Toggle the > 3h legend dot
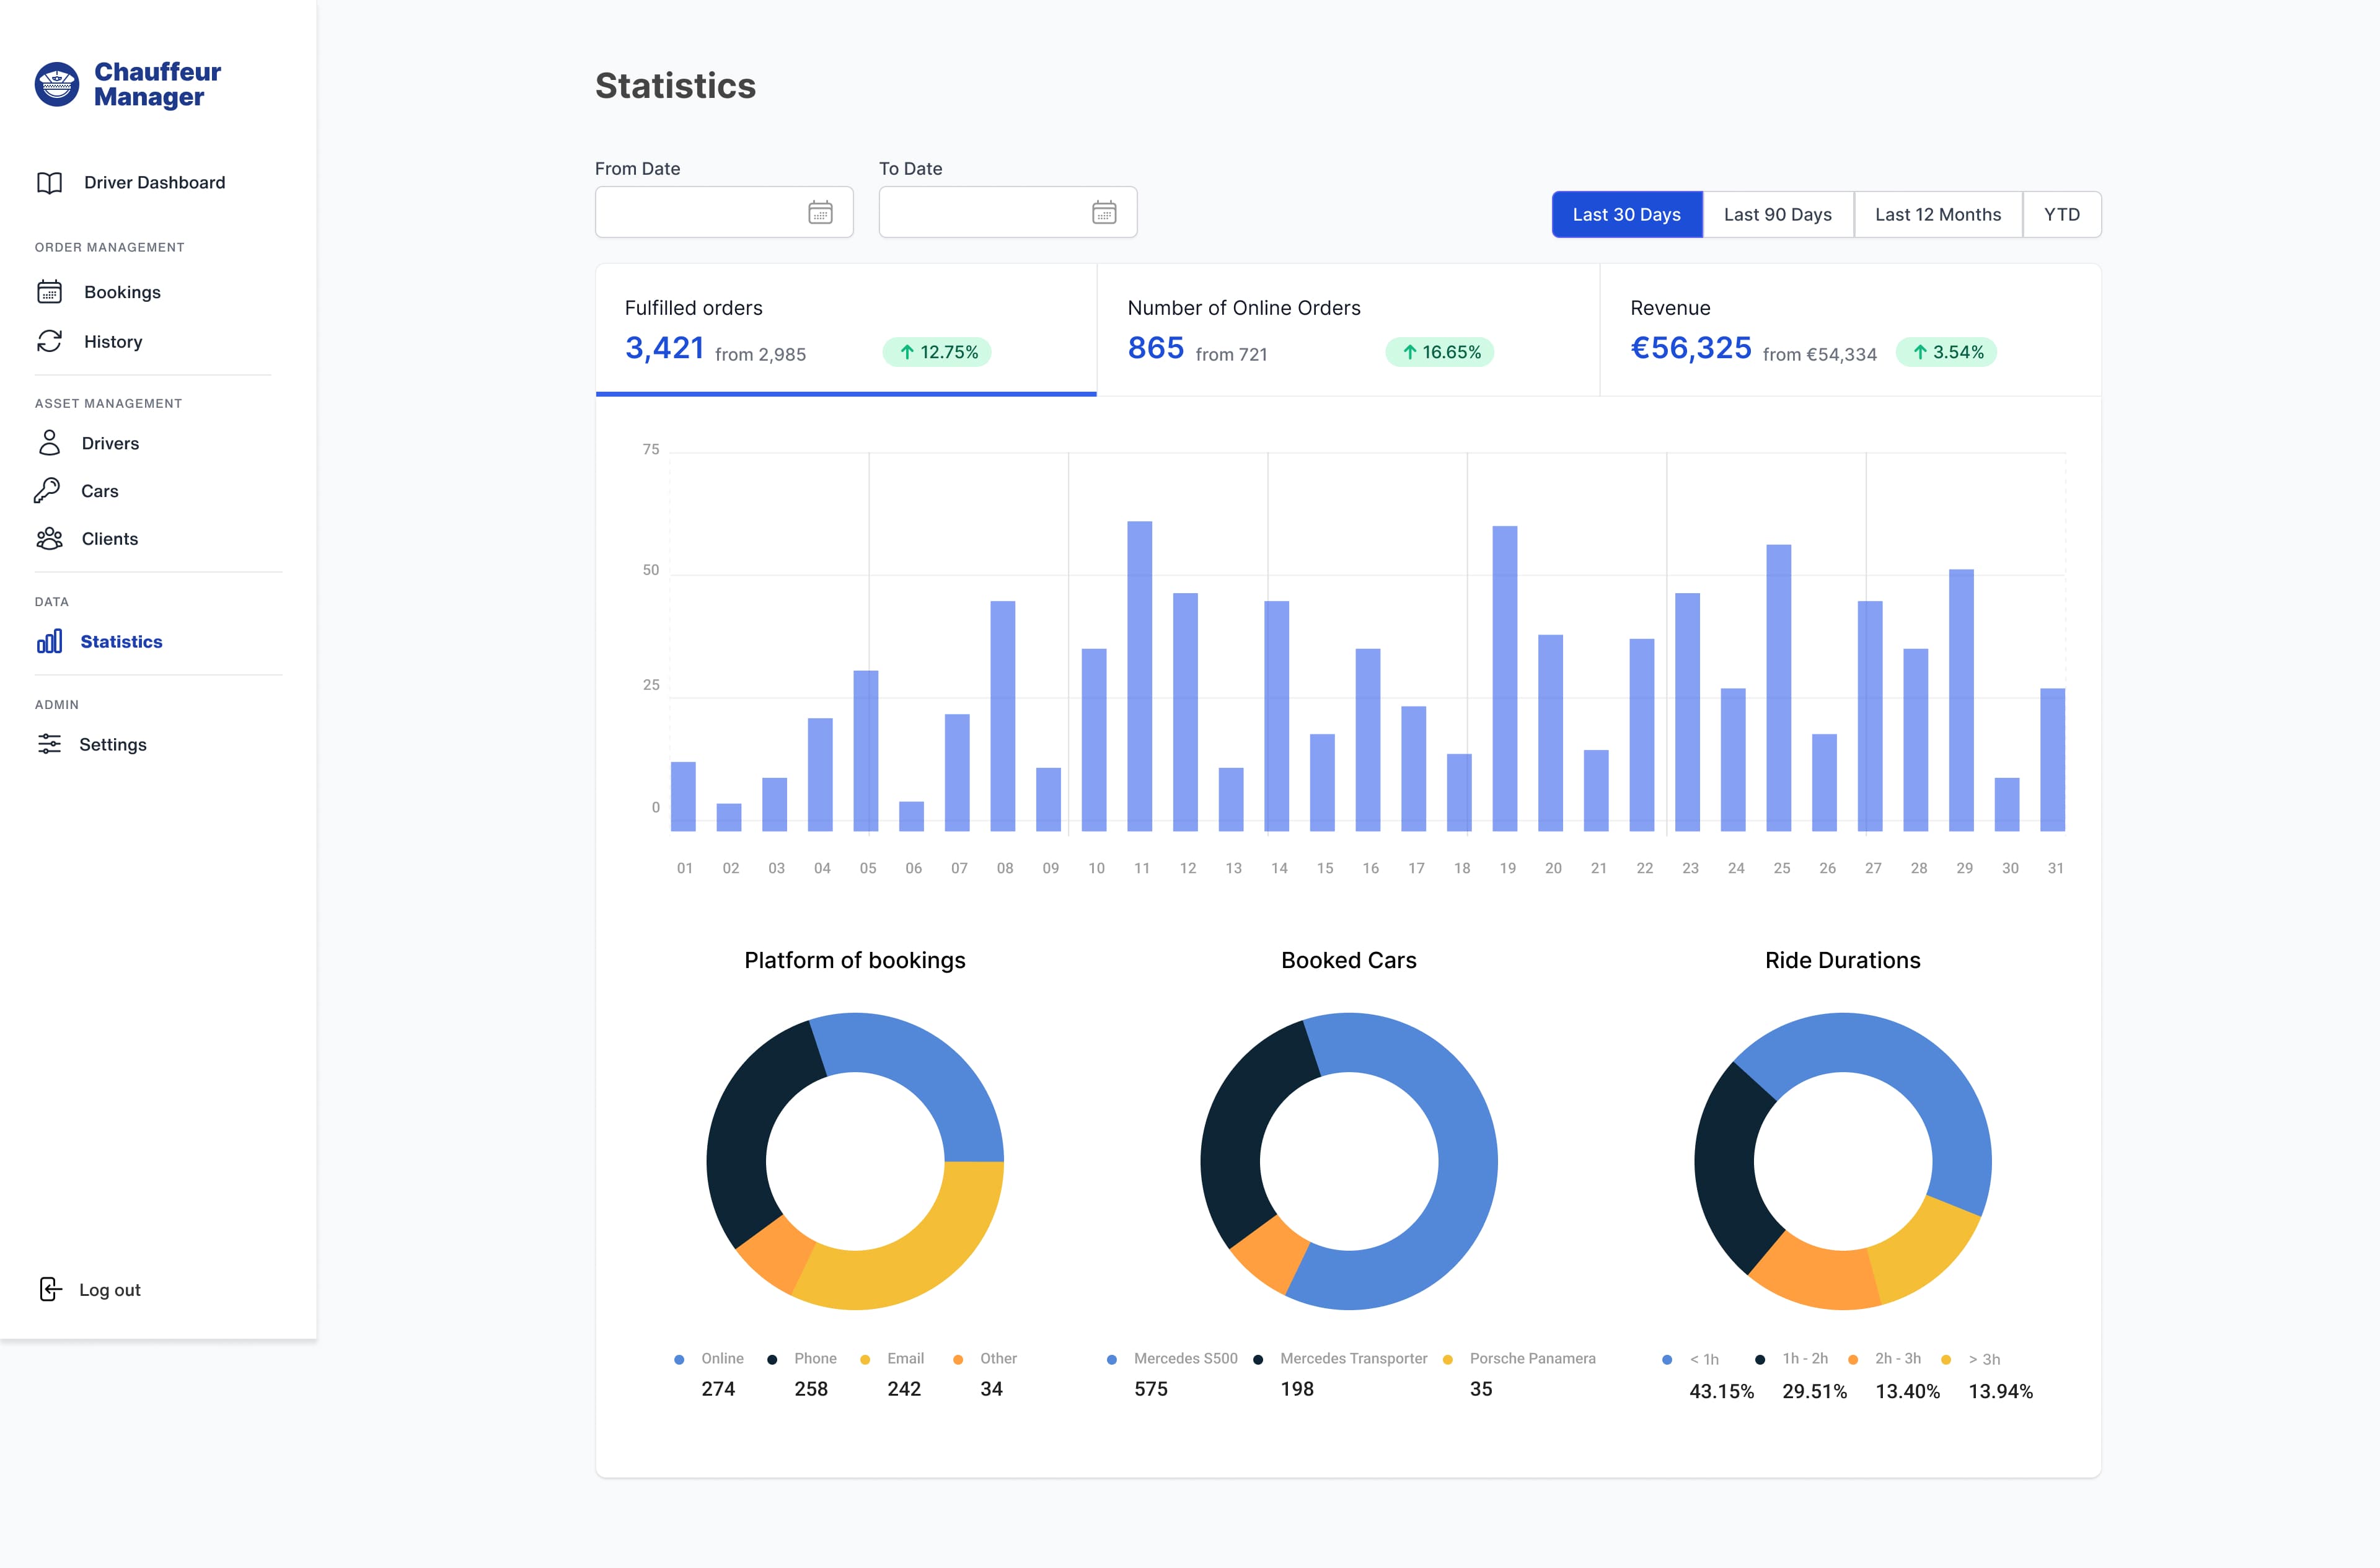The width and height of the screenshot is (2380, 1568). point(1946,1359)
